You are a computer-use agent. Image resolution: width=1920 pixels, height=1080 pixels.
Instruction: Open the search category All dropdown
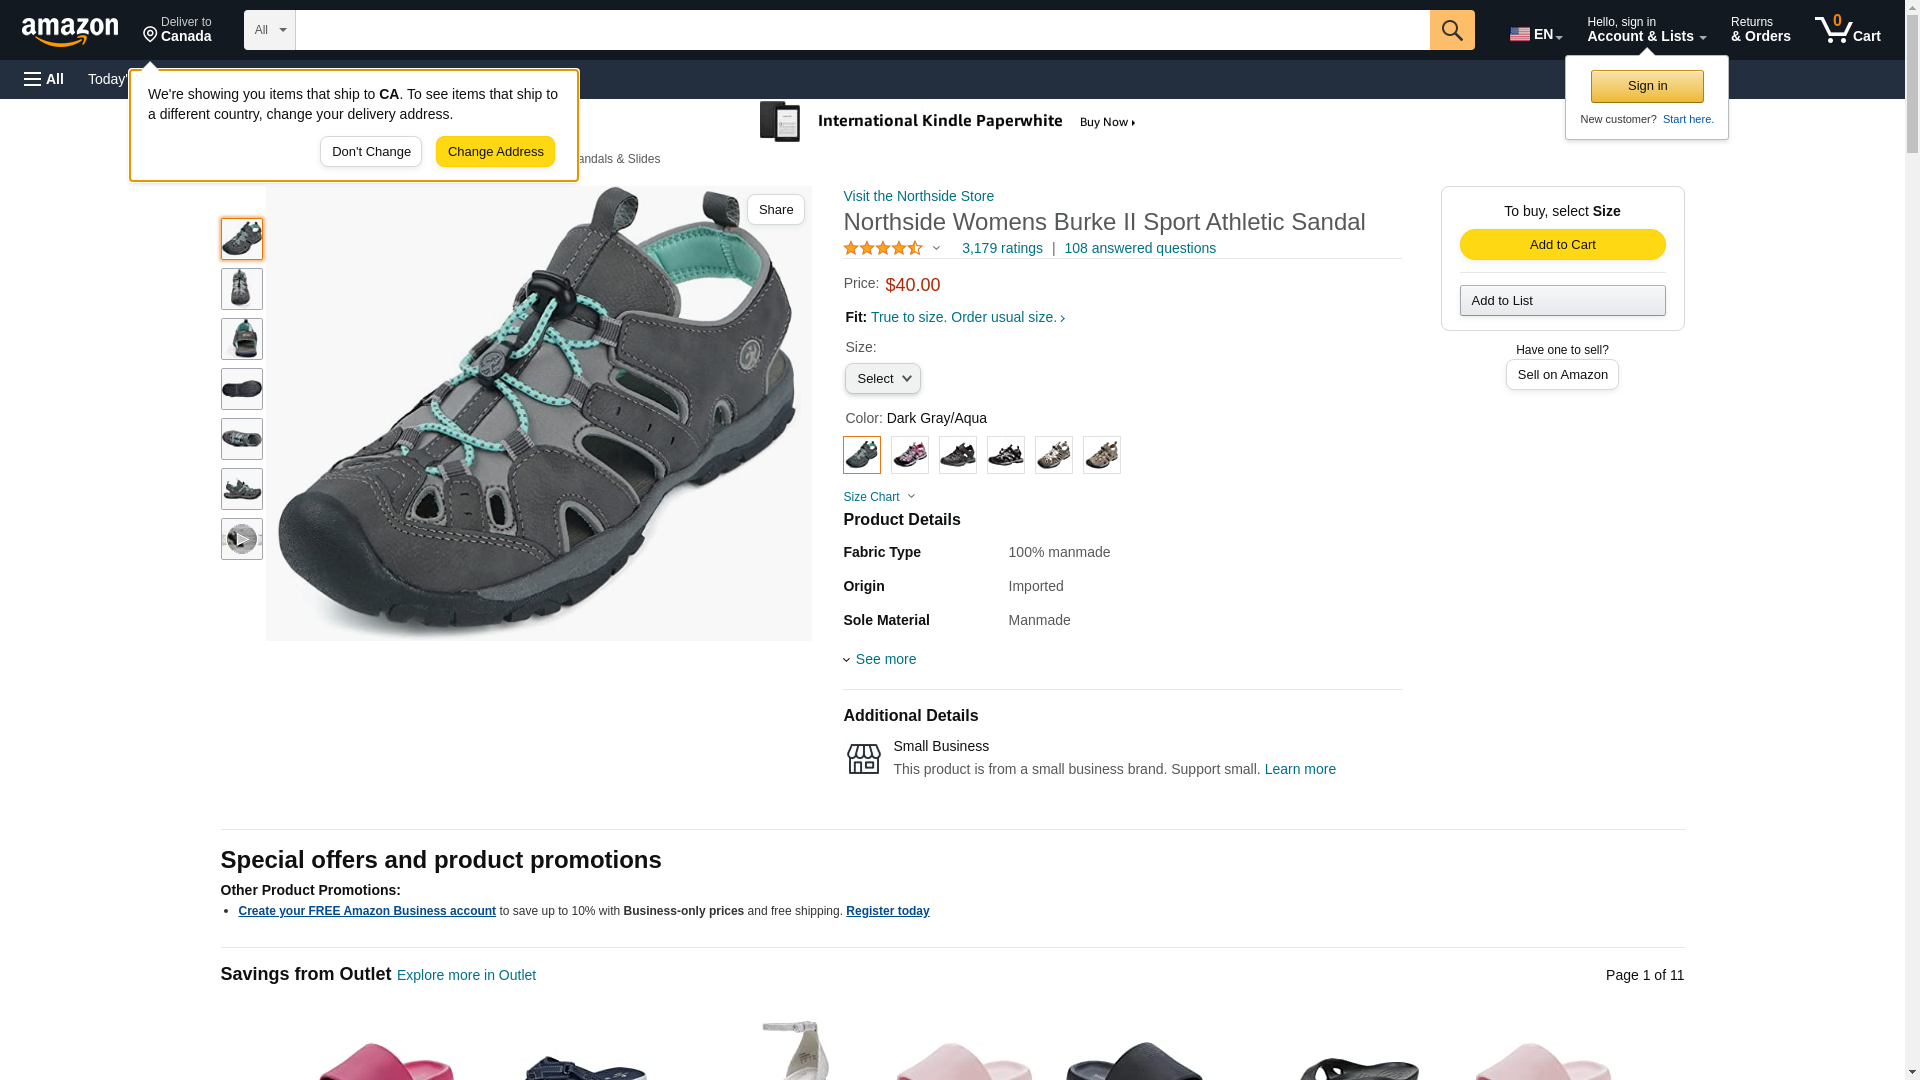click(x=269, y=30)
